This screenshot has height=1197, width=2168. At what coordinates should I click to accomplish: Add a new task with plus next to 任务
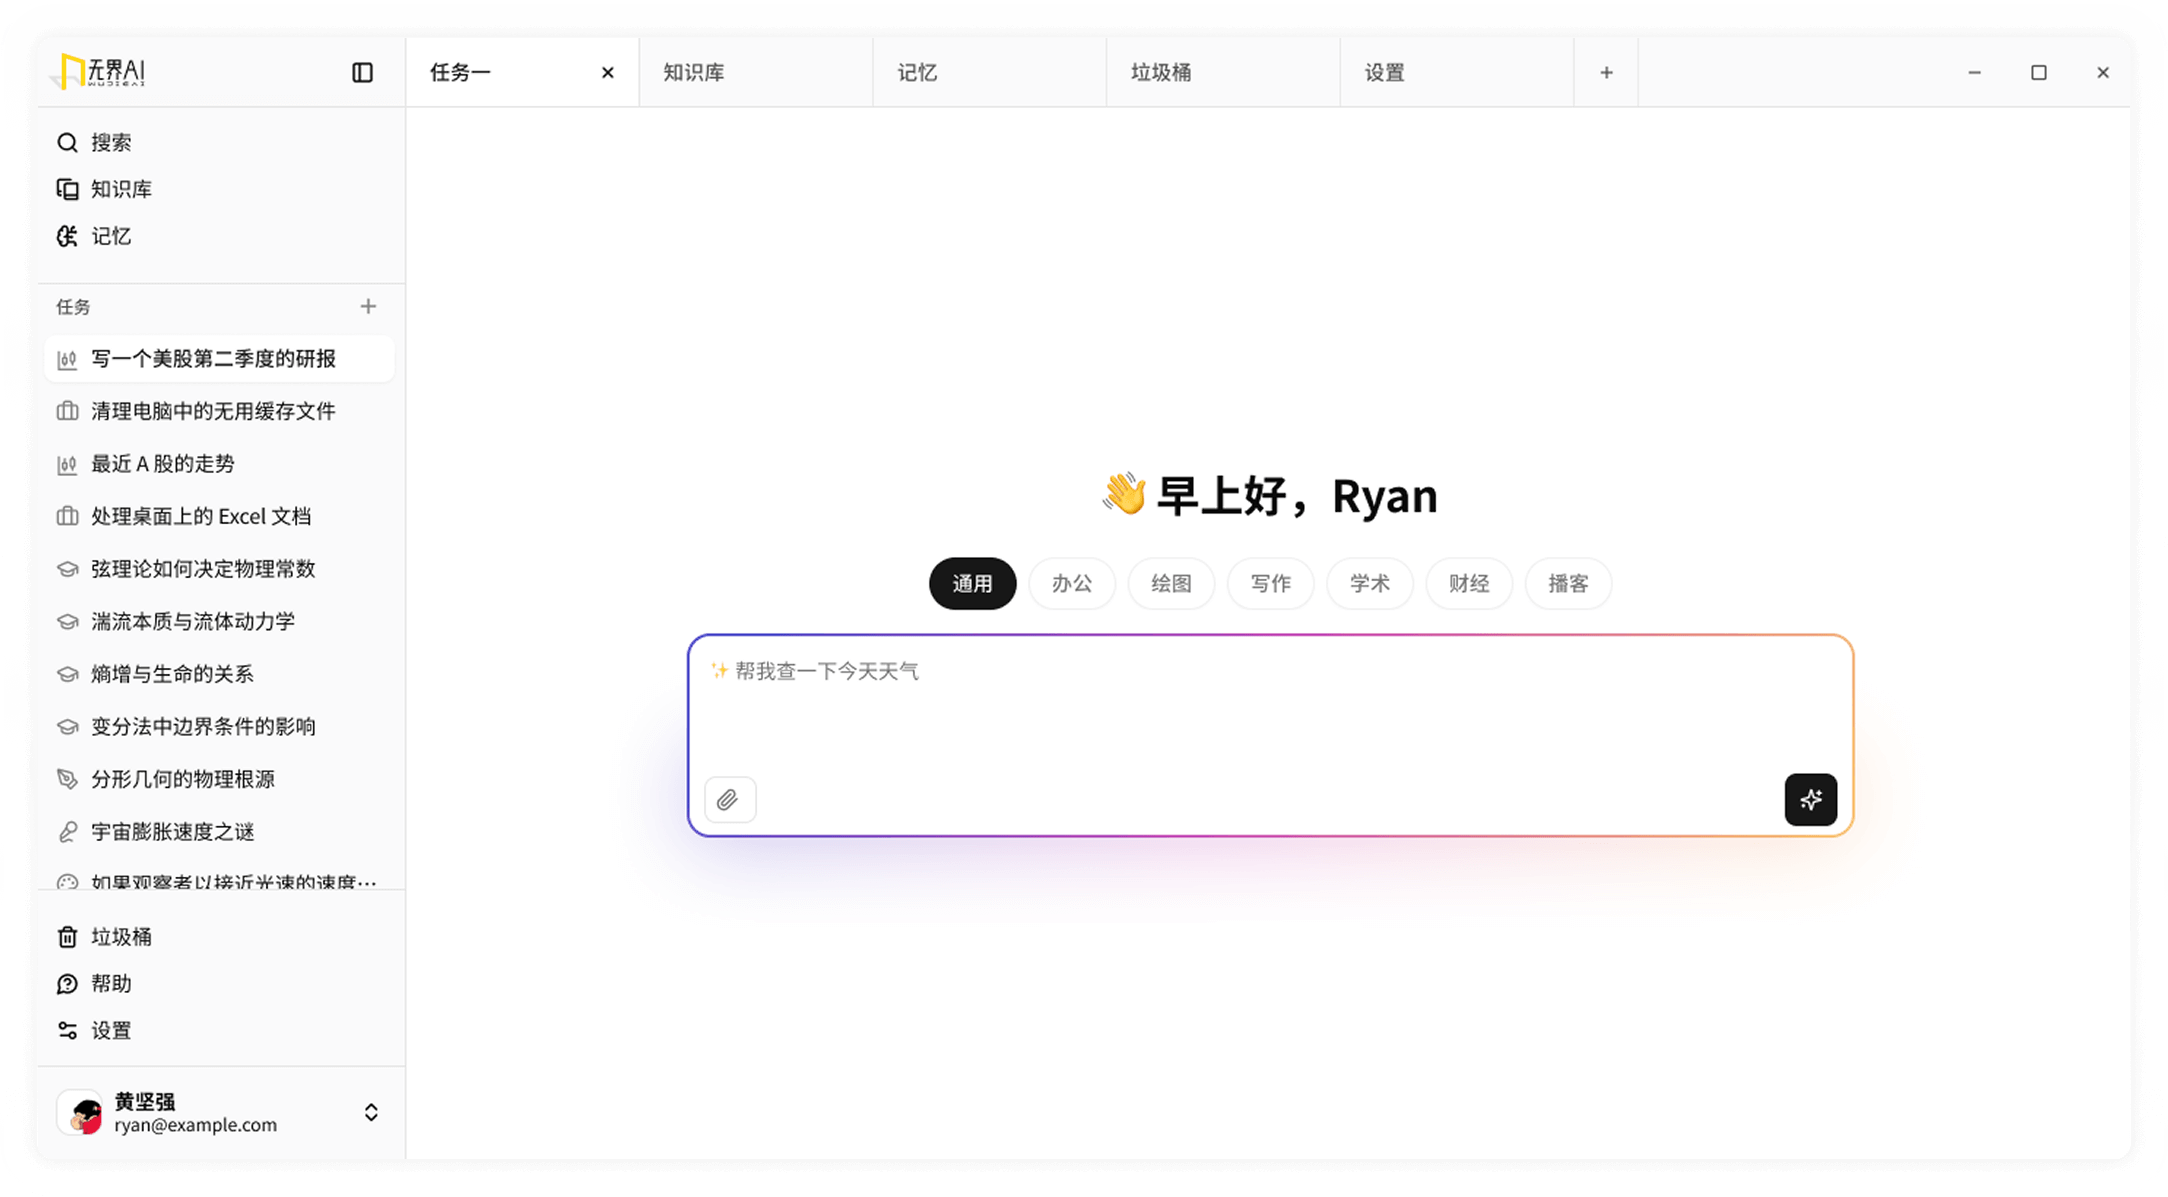368,306
